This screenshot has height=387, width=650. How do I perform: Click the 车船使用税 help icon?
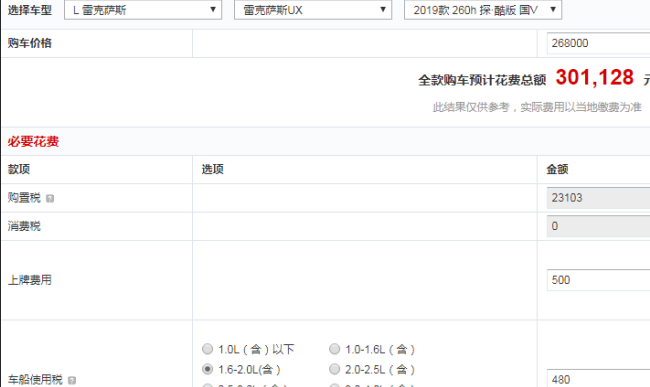tap(72, 380)
